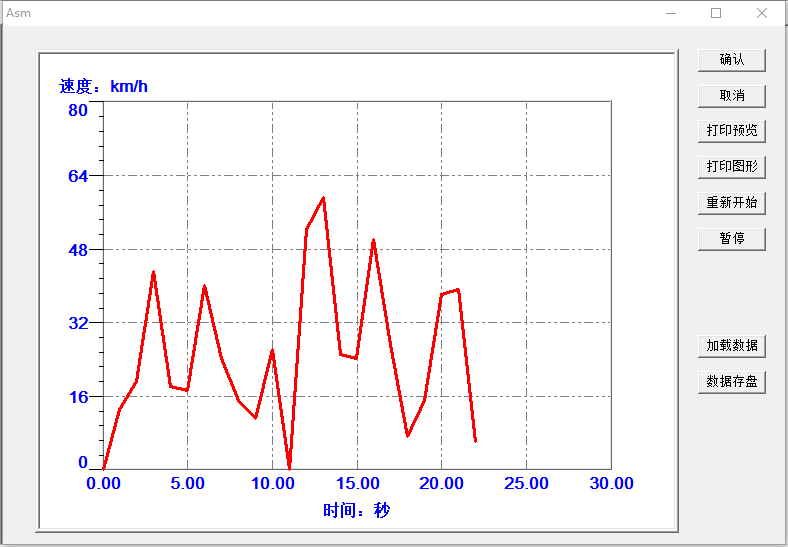Viewport: 788px width, 547px height.
Task: Click the 30.00 tick label on the time axis
Action: (611, 484)
